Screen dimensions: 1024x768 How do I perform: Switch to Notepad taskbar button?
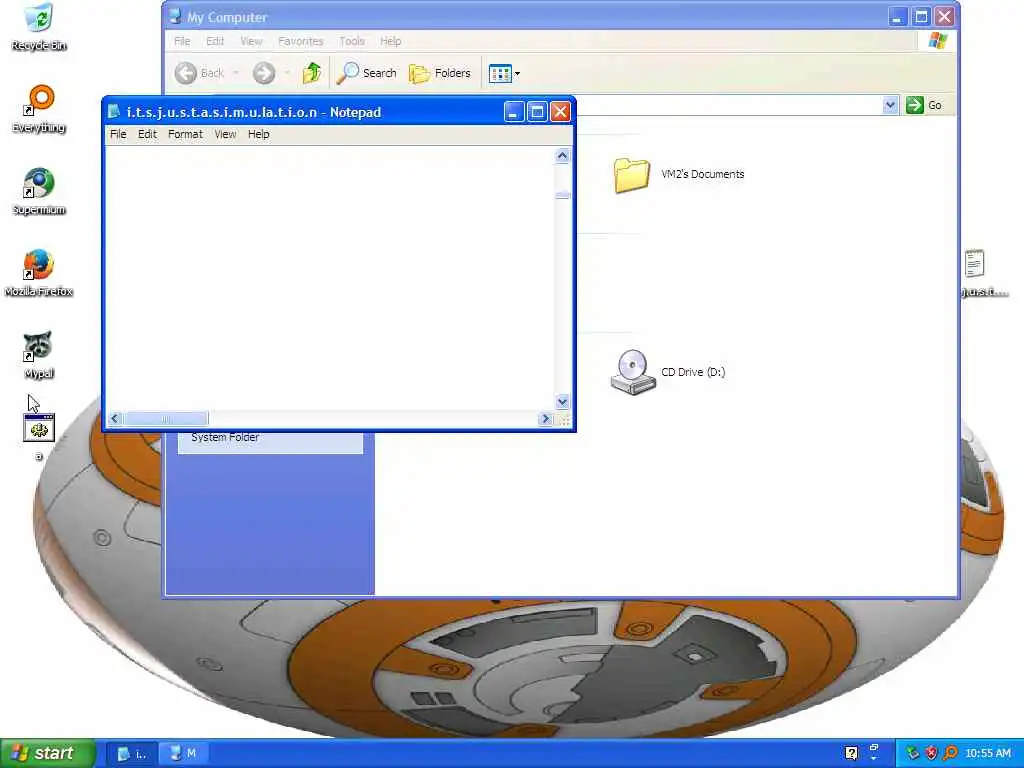[131, 754]
